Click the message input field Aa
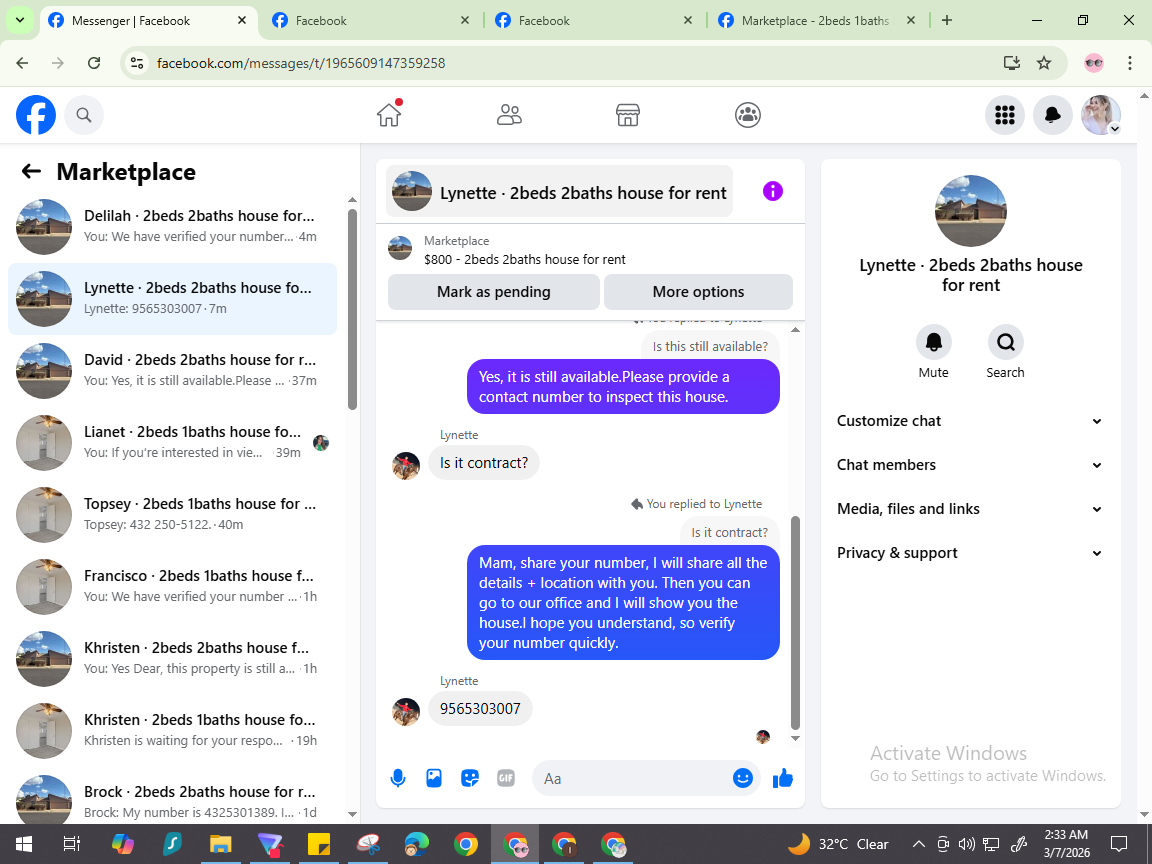This screenshot has width=1152, height=864. click(632, 778)
